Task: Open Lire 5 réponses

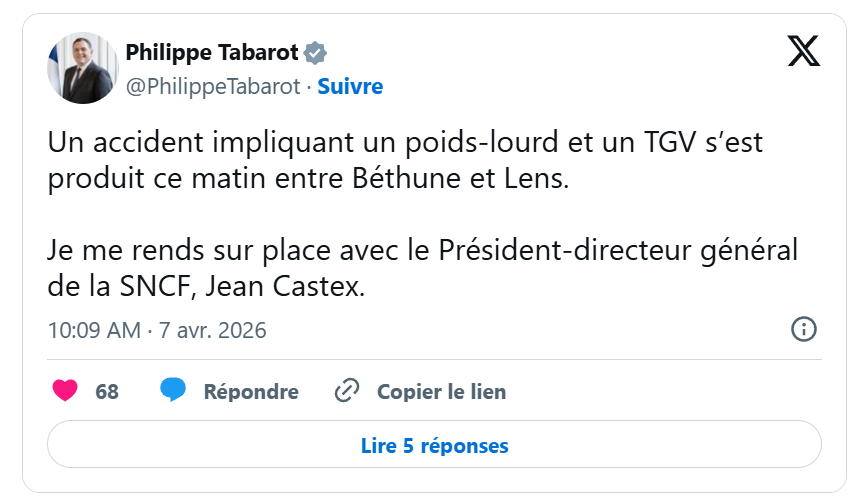Action: click(x=434, y=445)
